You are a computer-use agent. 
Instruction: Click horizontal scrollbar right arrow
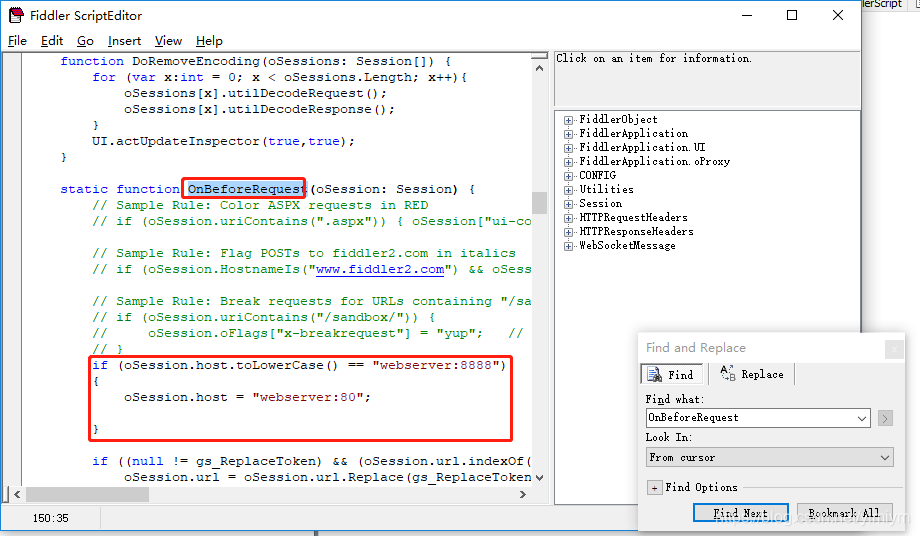tap(523, 495)
